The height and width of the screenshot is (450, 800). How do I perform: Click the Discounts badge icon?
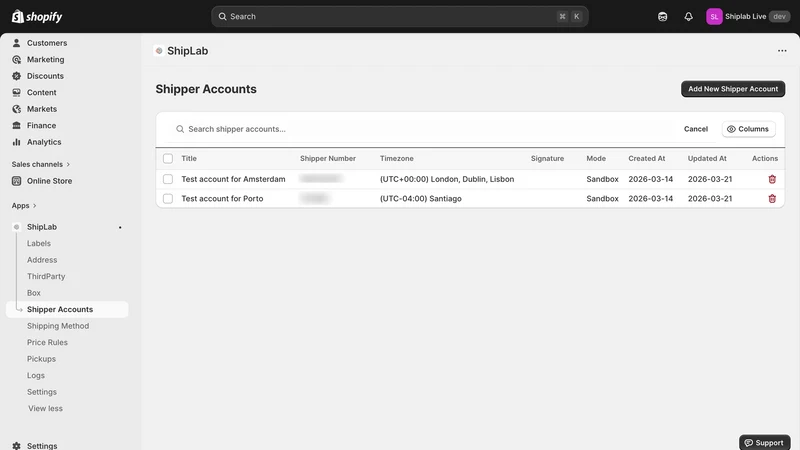(x=16, y=76)
